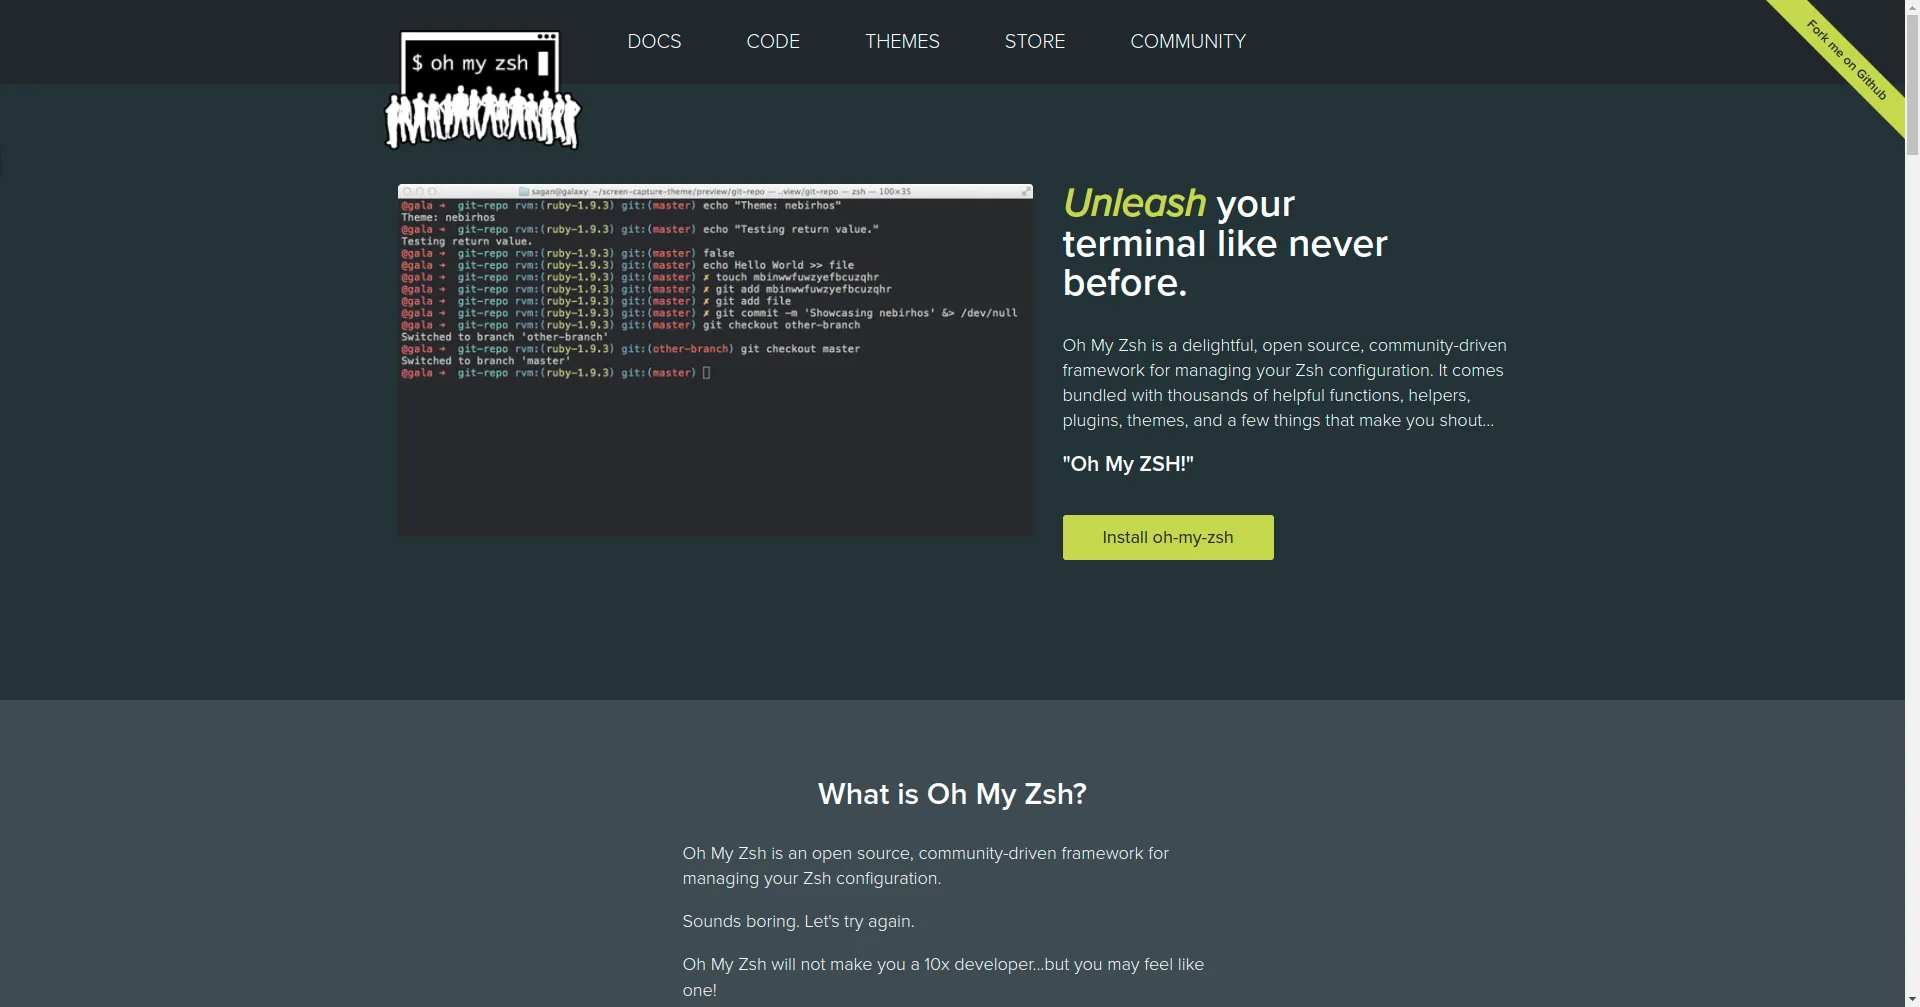This screenshot has height=1007, width=1920.
Task: Visit the STORE page
Action: click(x=1034, y=41)
